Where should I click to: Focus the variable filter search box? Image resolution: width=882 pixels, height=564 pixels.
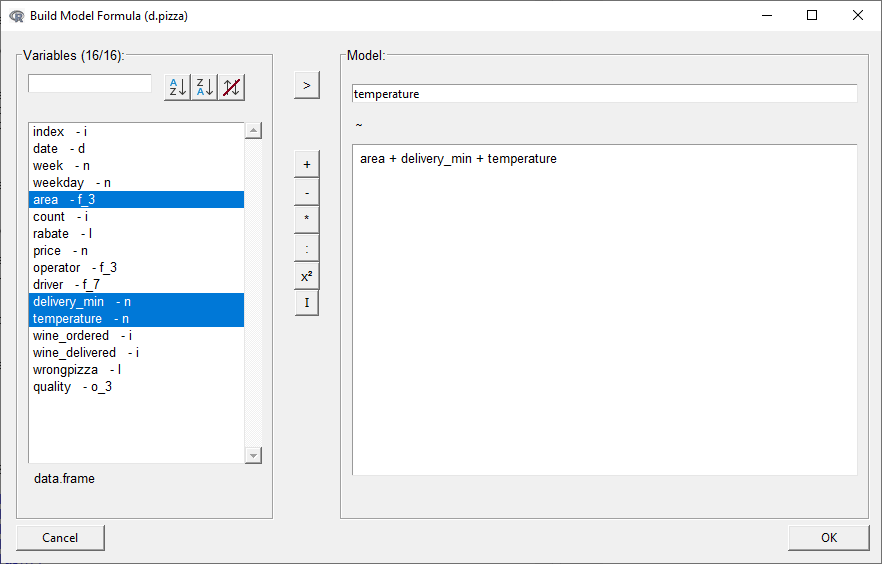tap(90, 84)
